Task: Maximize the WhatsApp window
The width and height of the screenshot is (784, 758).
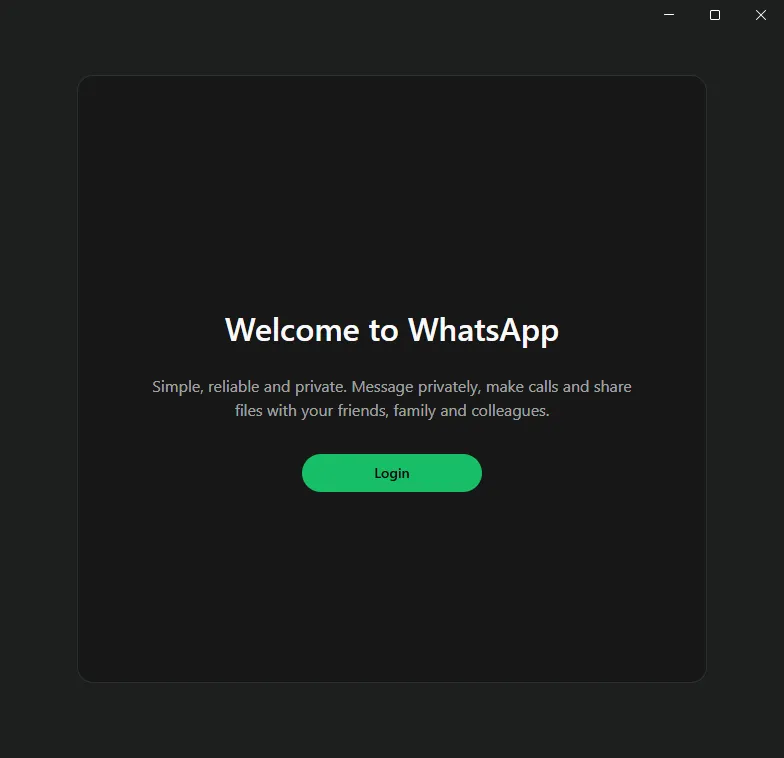Action: (x=715, y=15)
